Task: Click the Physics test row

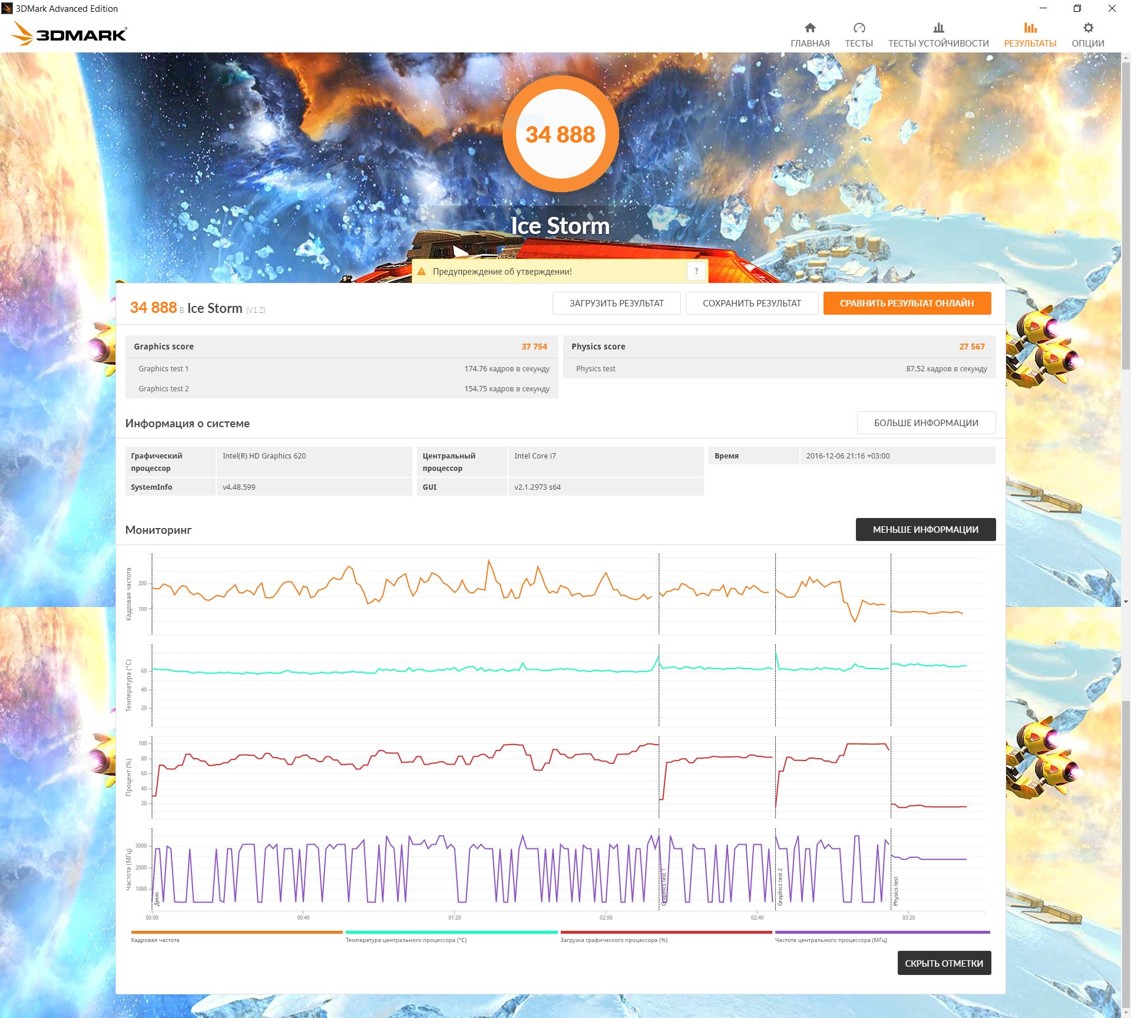Action: 780,369
